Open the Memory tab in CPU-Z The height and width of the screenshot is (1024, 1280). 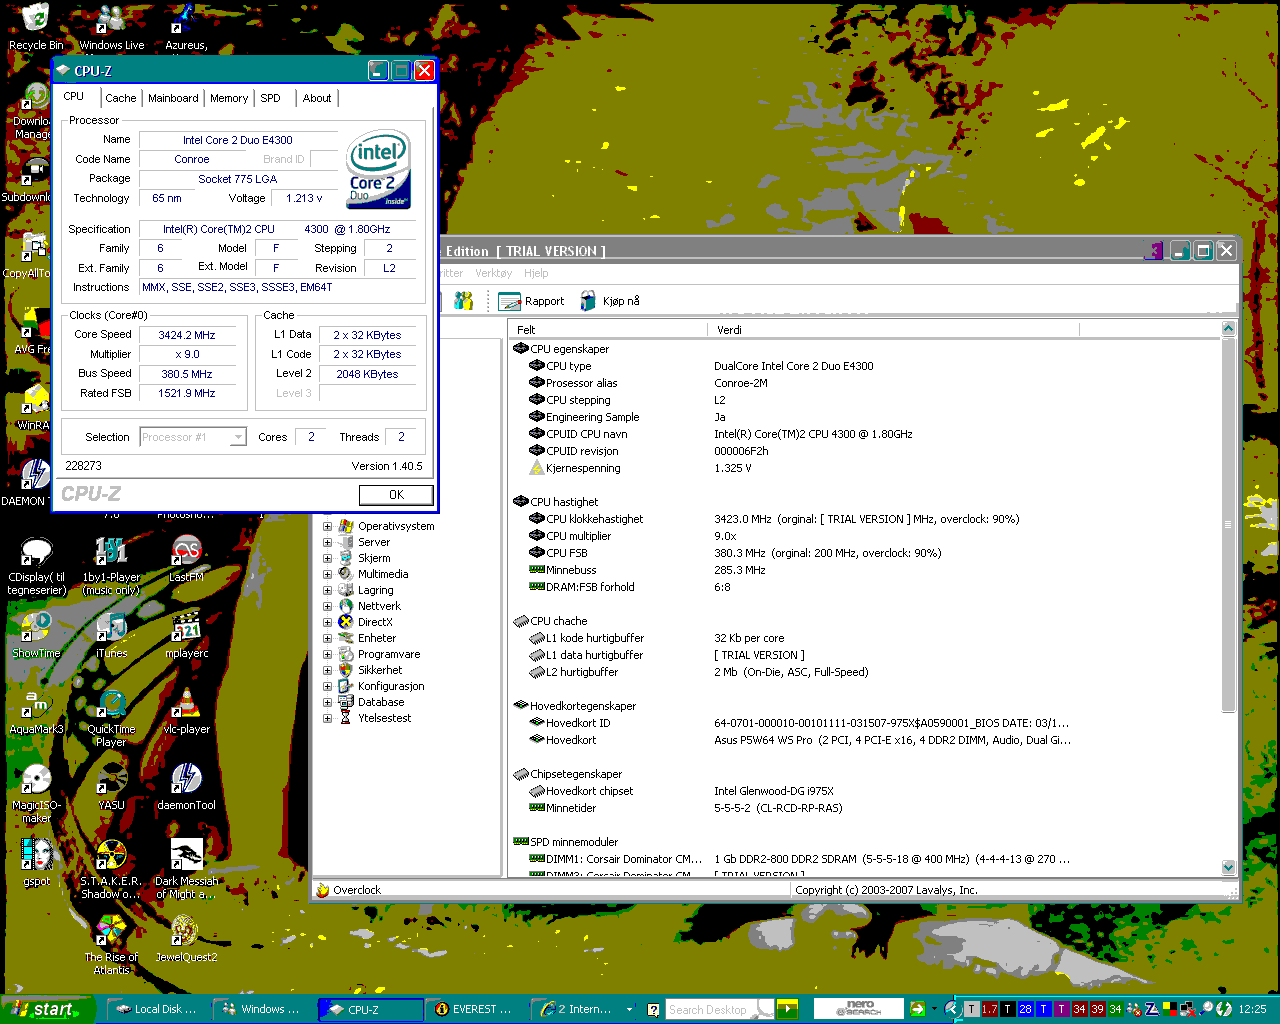tap(229, 98)
